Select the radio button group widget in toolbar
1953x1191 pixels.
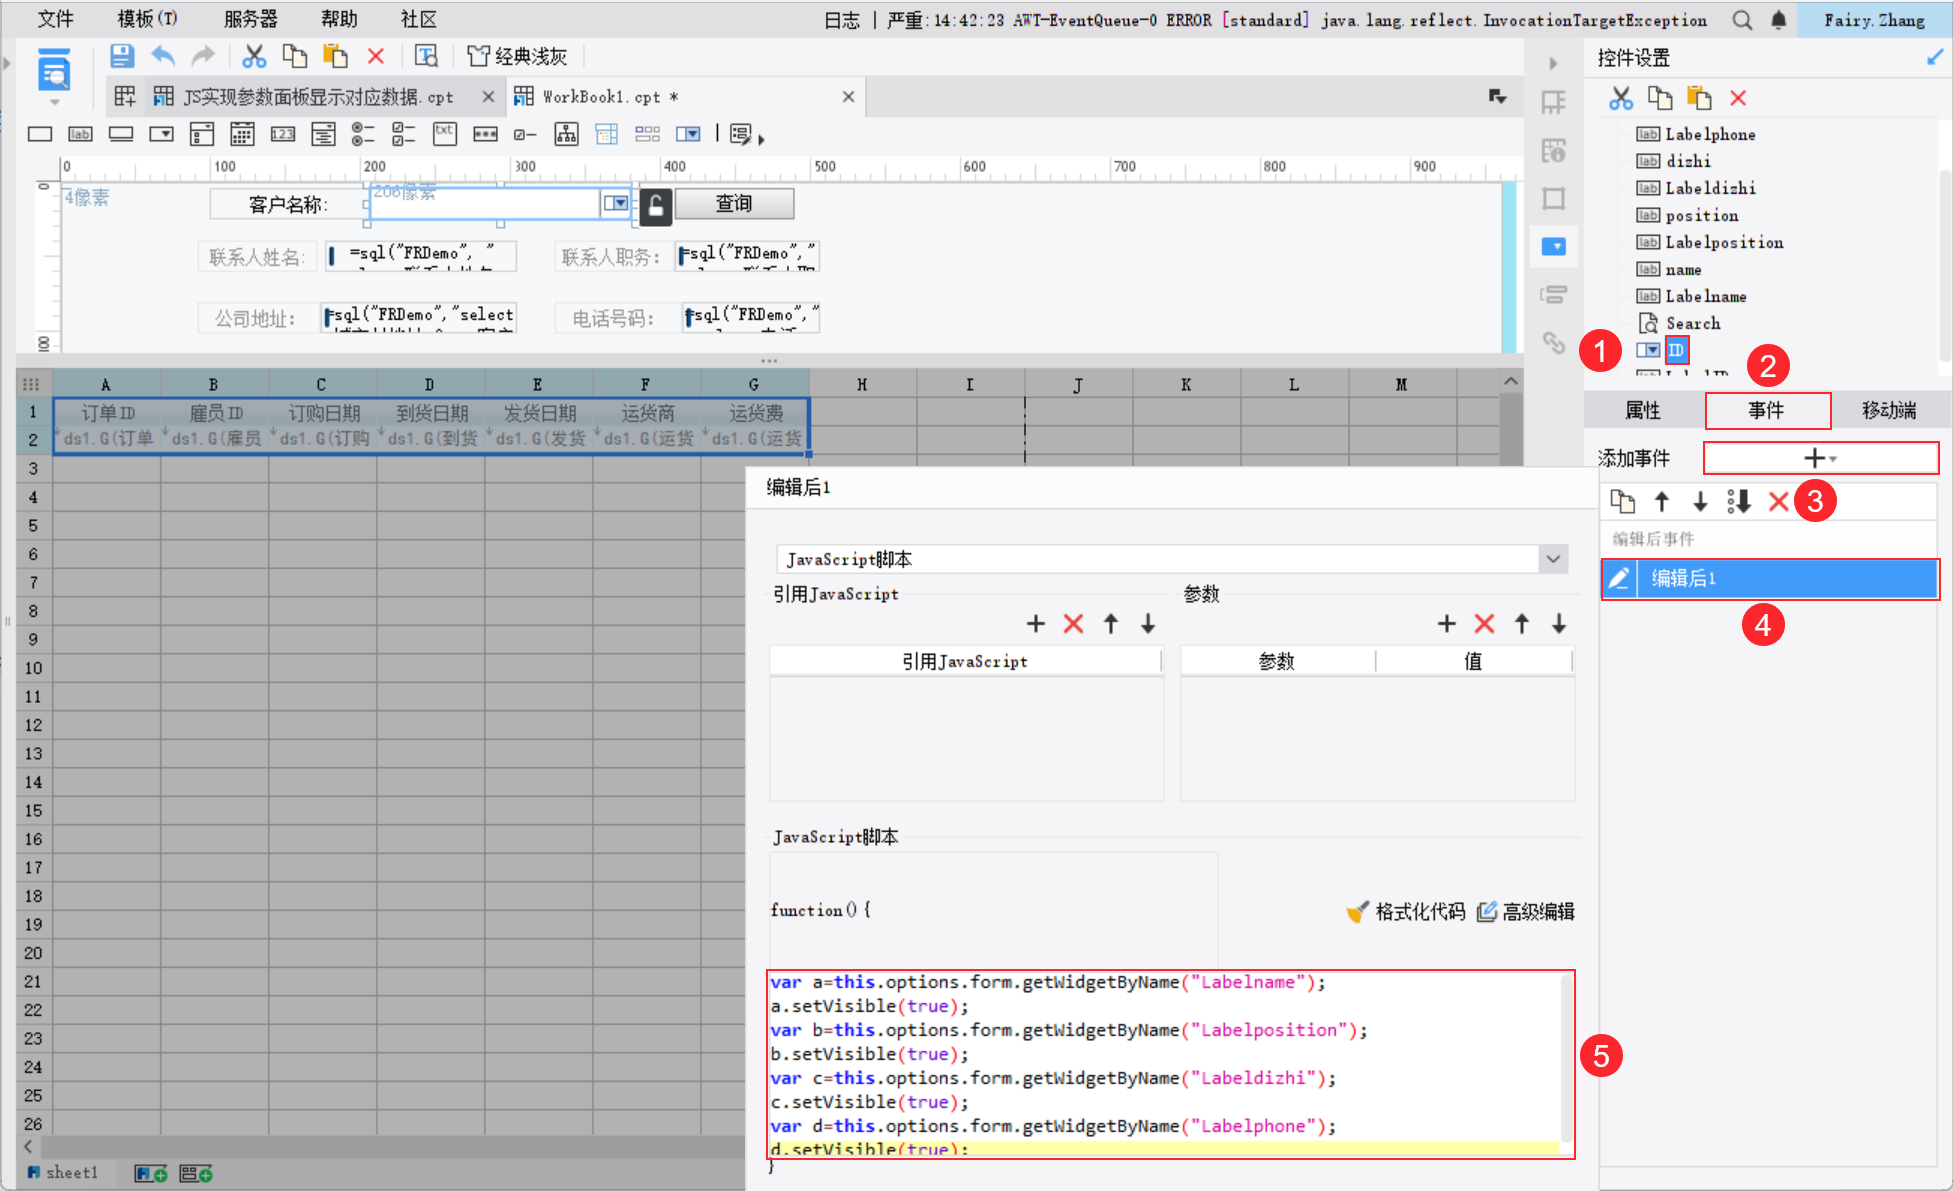click(x=363, y=134)
